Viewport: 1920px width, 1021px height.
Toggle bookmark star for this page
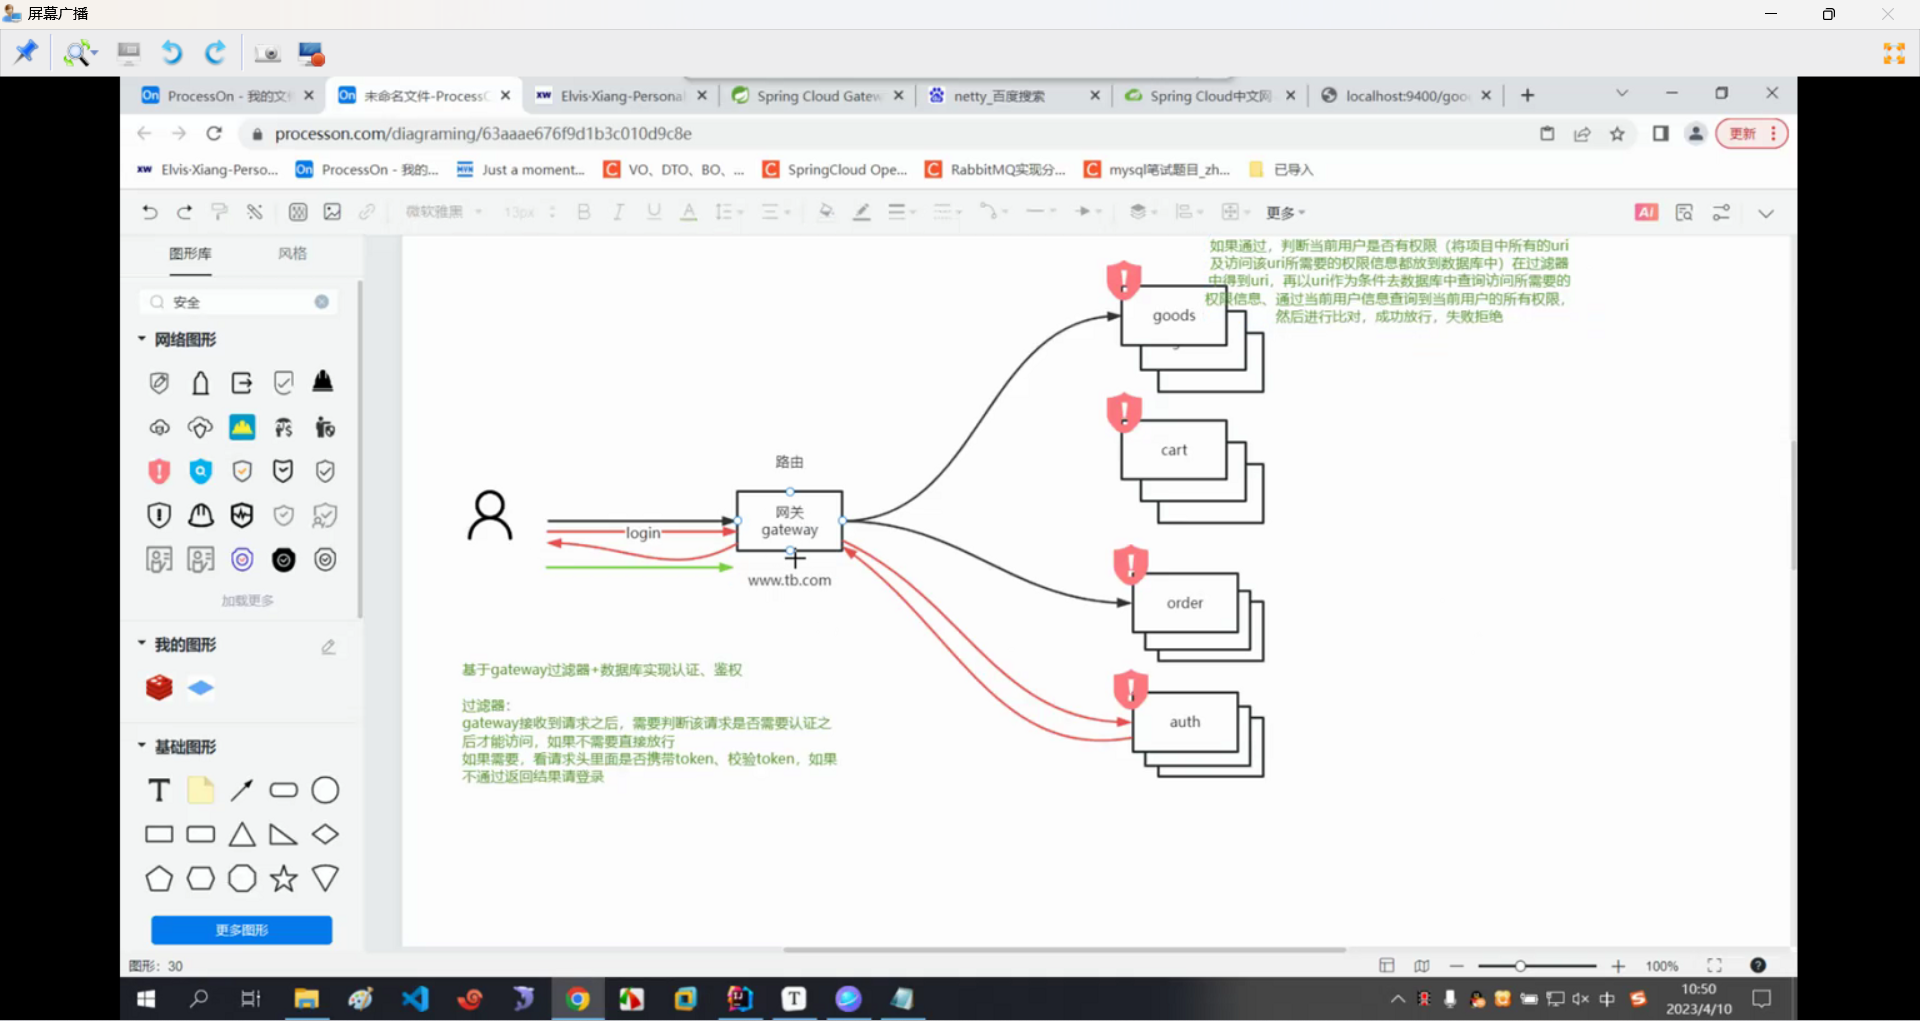coord(1617,134)
